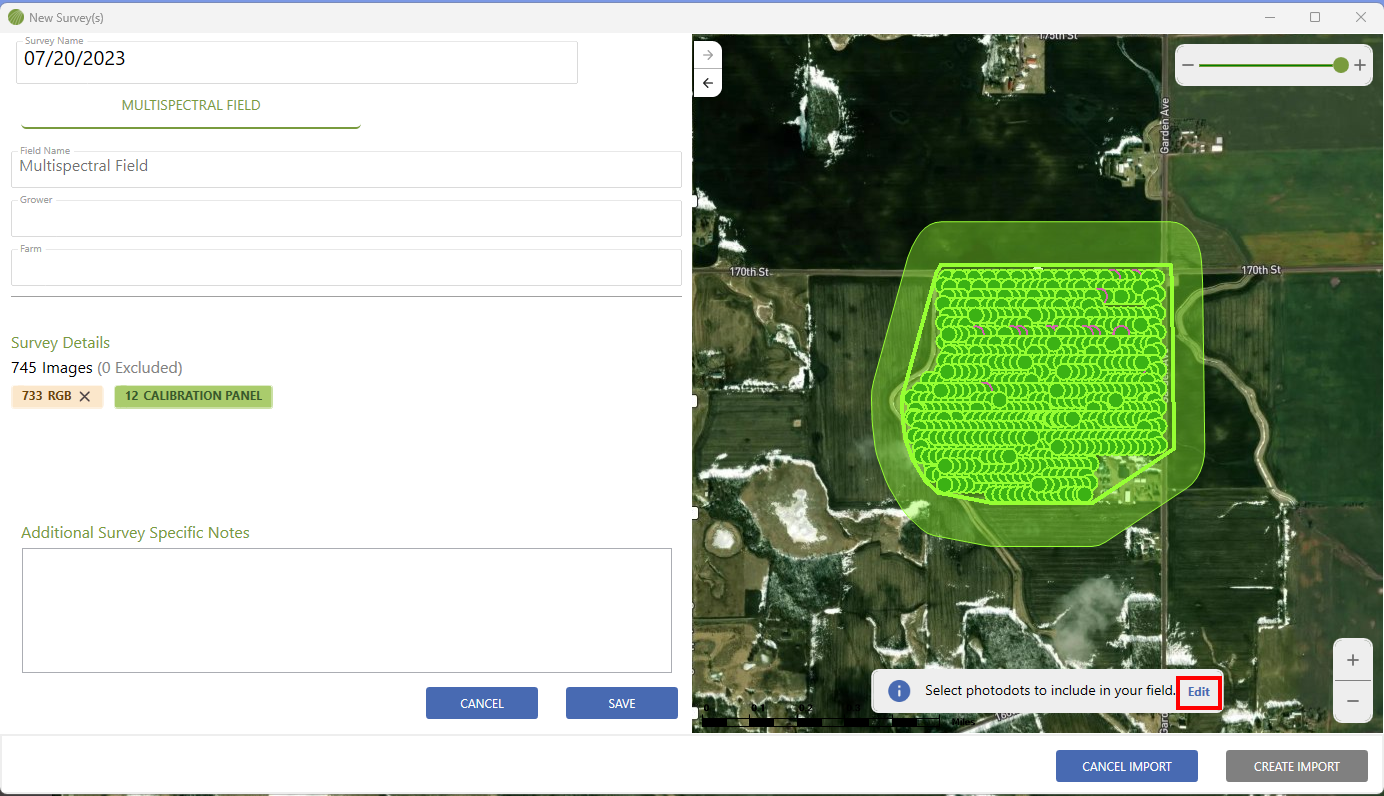The width and height of the screenshot is (1384, 796).
Task: Select the 733 RGB image chip
Action: (46, 396)
